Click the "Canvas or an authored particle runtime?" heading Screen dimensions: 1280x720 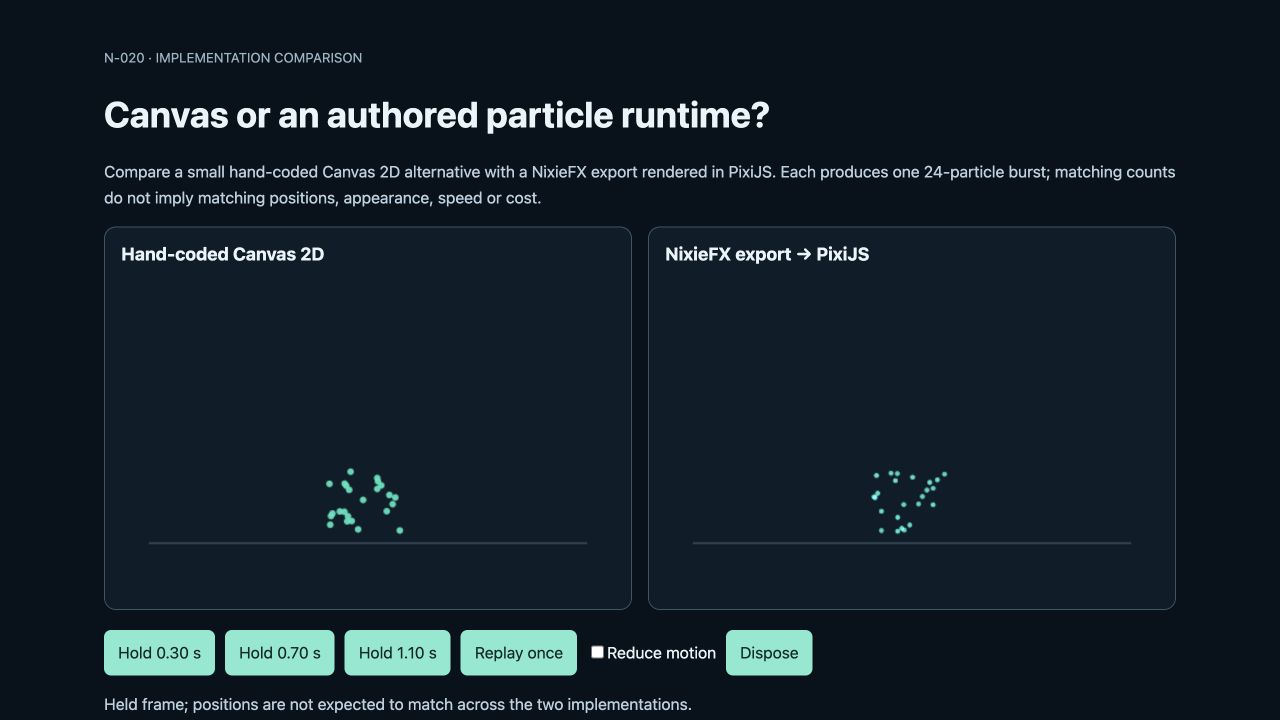(437, 116)
